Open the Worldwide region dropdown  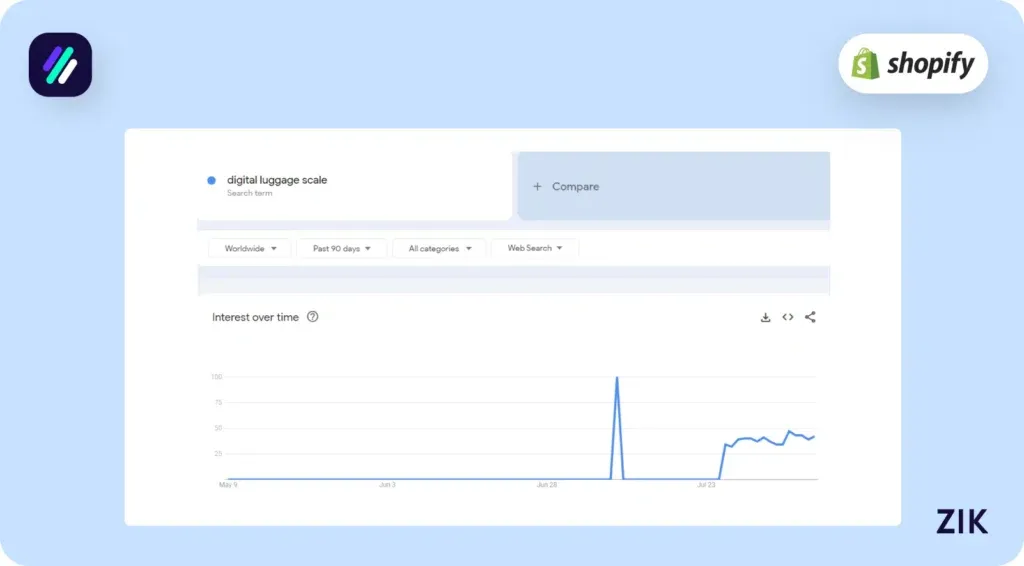pyautogui.click(x=250, y=248)
